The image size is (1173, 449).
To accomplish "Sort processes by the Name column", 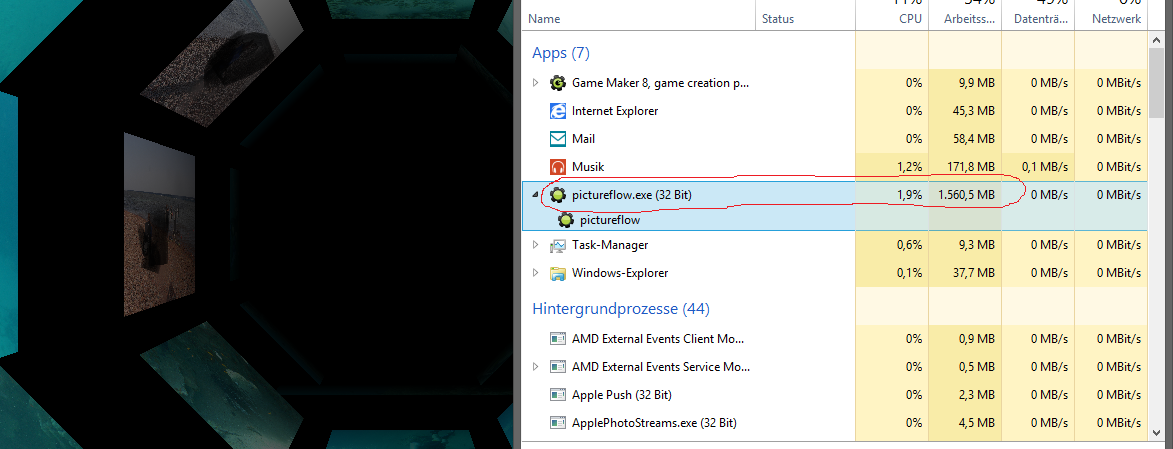I will [x=544, y=19].
